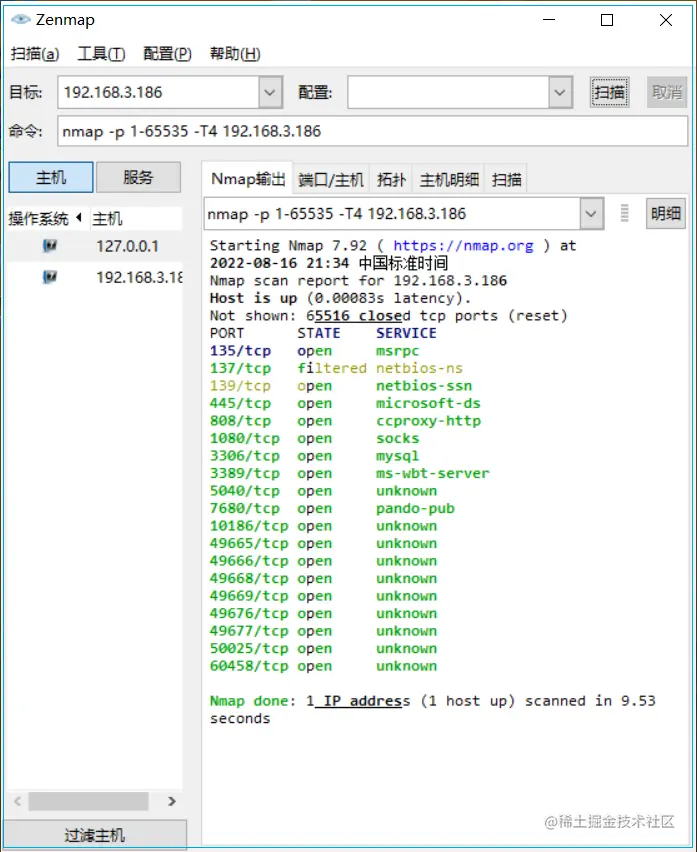The height and width of the screenshot is (852, 697).
Task: Open the https://nmap.org link
Action: 463,246
